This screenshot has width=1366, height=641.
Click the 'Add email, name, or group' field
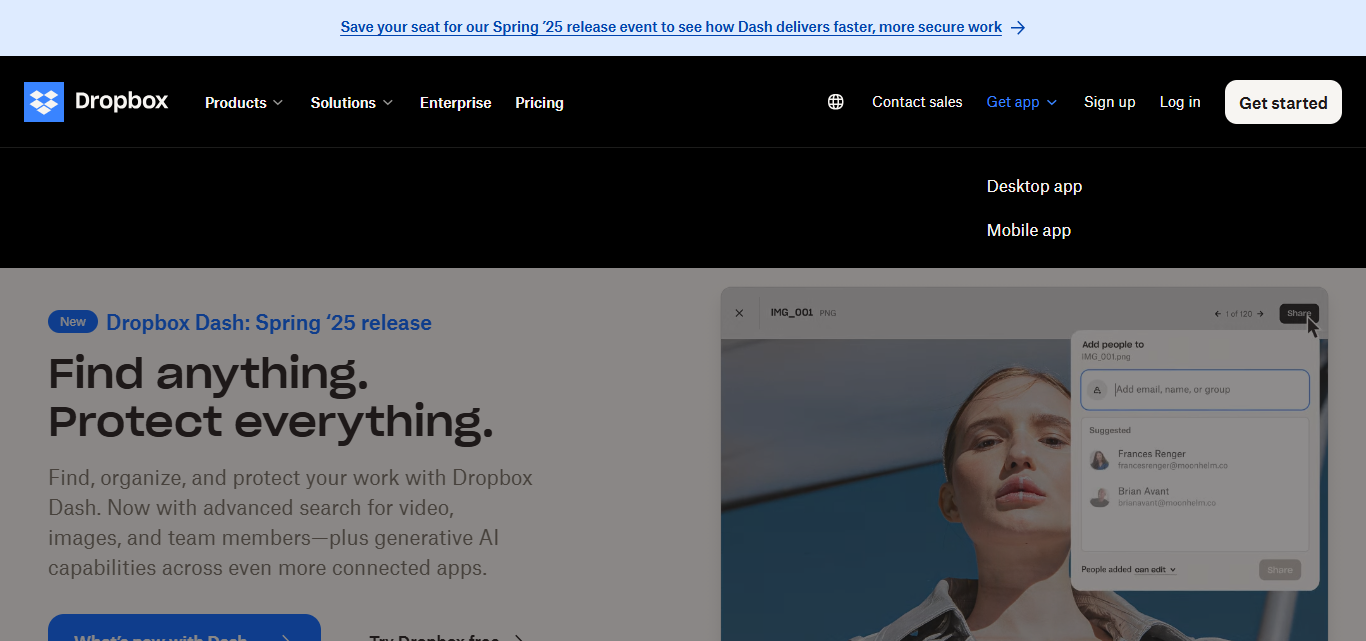pyautogui.click(x=1195, y=390)
